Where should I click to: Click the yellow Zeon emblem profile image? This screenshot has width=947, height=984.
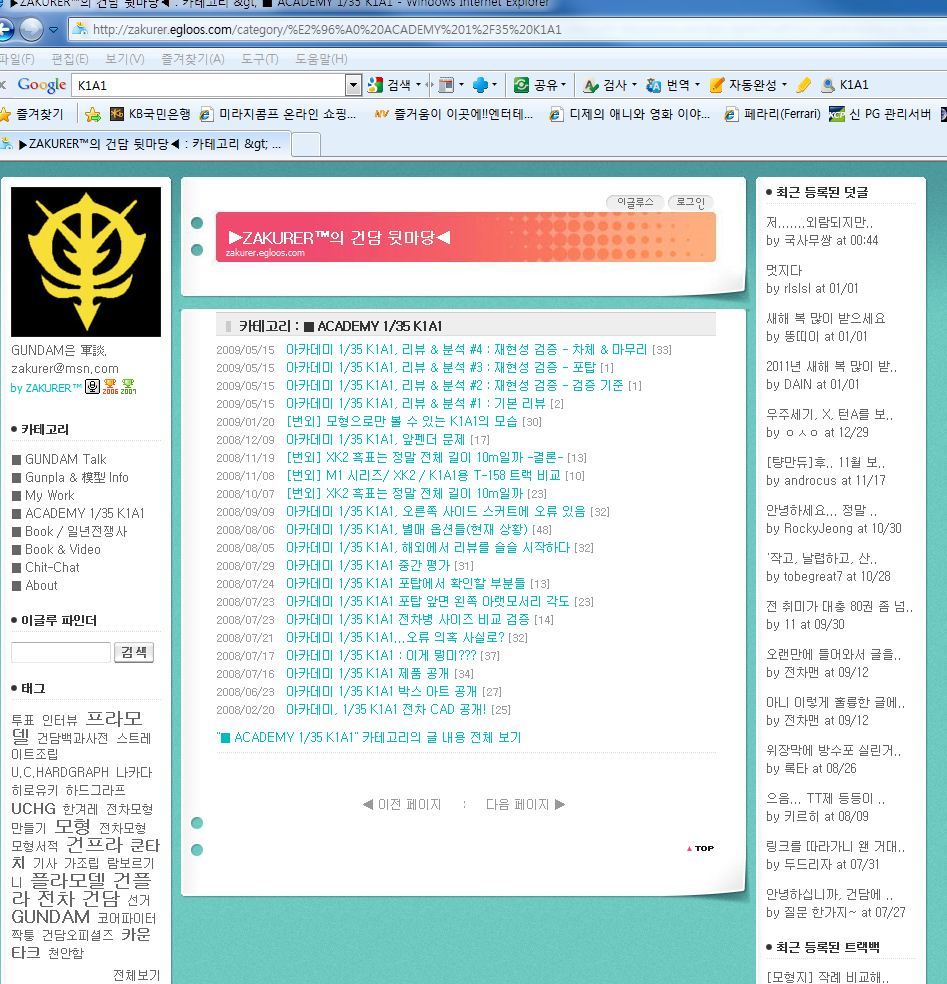86,262
